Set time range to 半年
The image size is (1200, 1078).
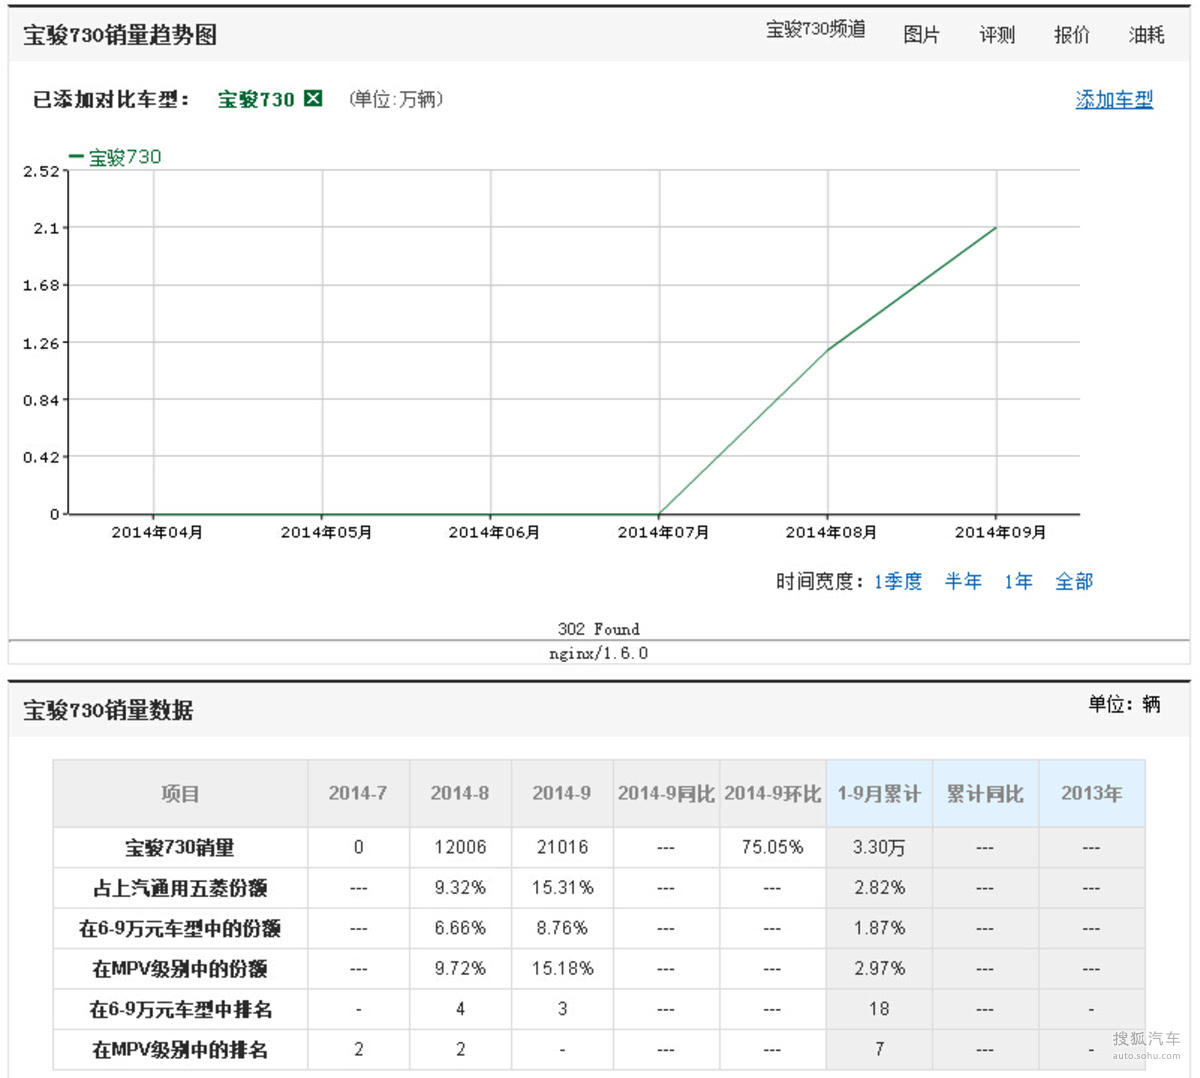click(963, 581)
